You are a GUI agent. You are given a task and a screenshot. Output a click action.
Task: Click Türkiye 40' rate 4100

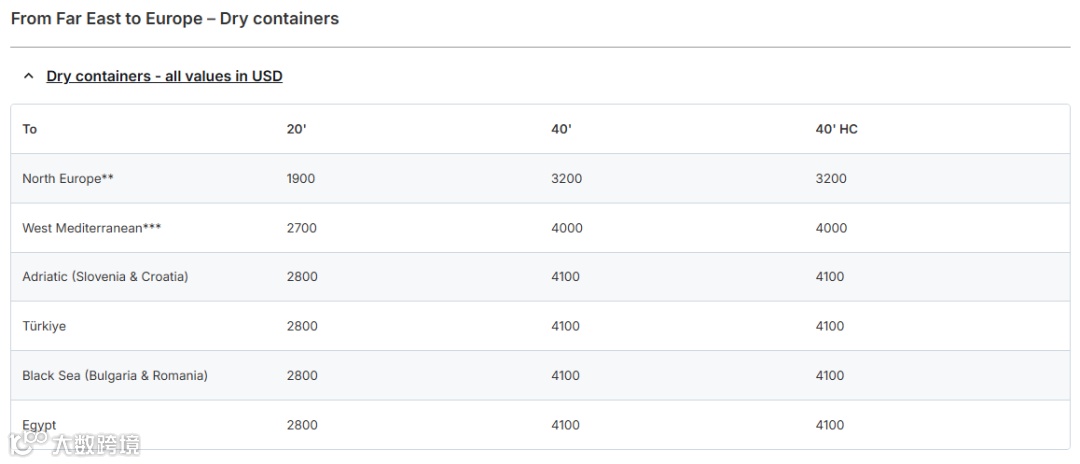[565, 326]
